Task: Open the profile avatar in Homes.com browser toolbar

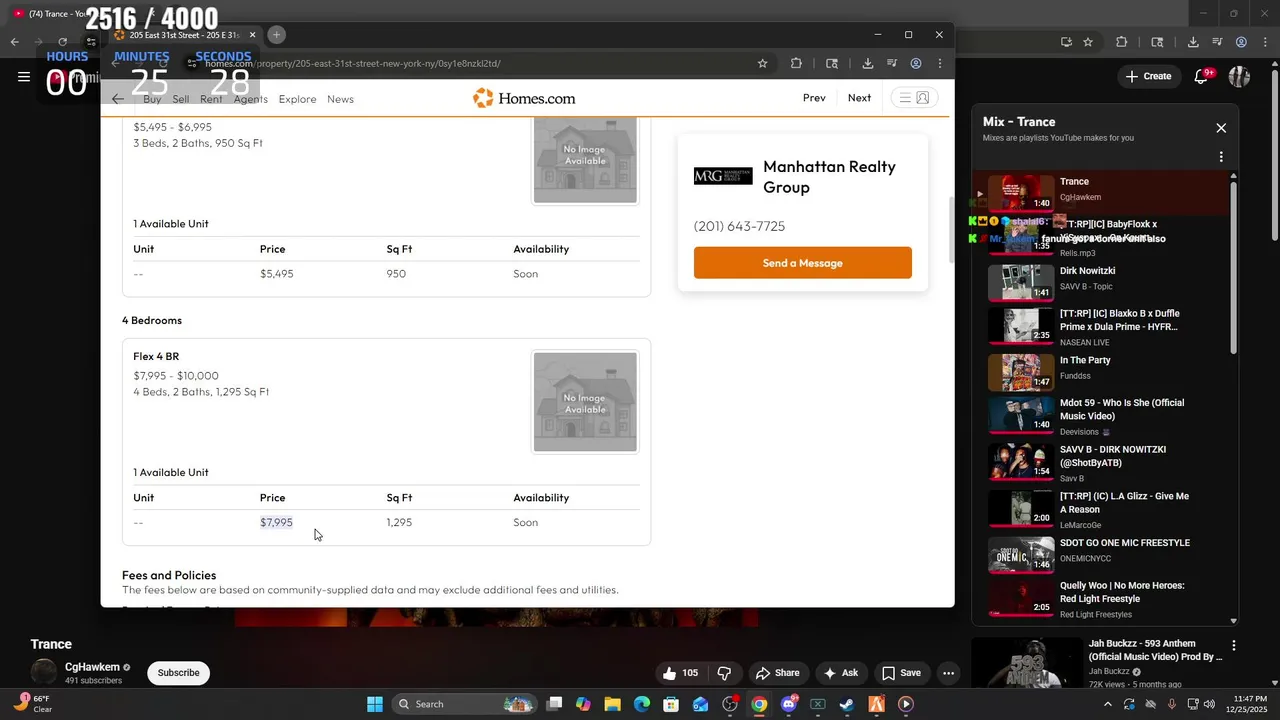Action: tap(915, 63)
